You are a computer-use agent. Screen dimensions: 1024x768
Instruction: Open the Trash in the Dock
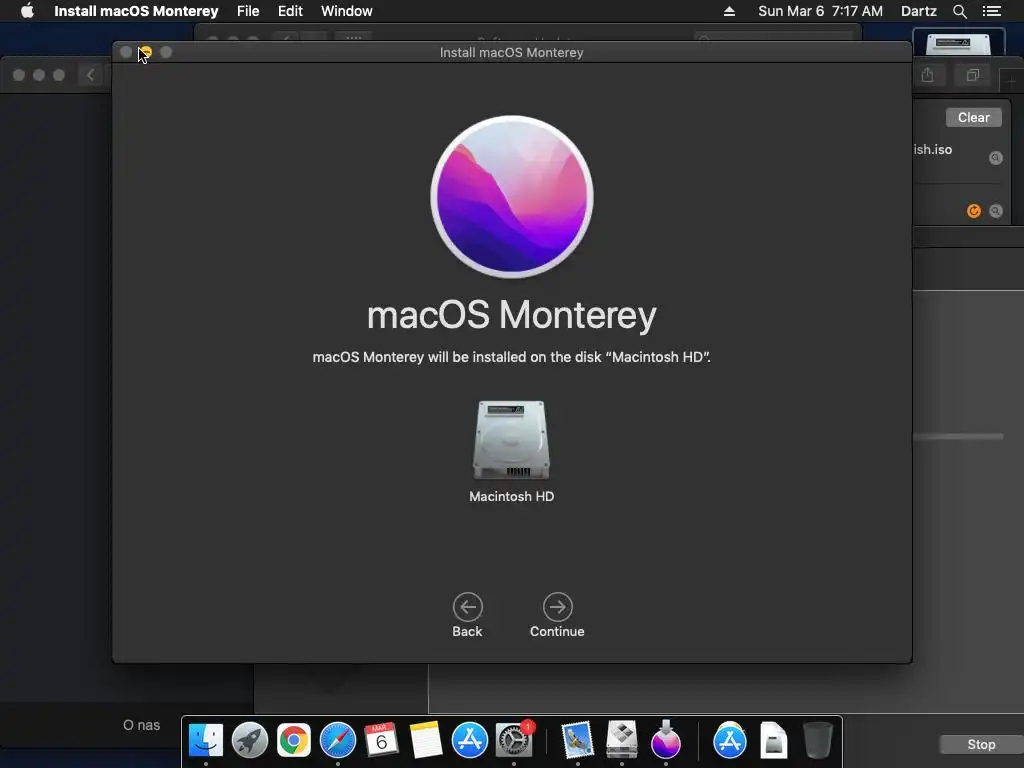coord(817,741)
